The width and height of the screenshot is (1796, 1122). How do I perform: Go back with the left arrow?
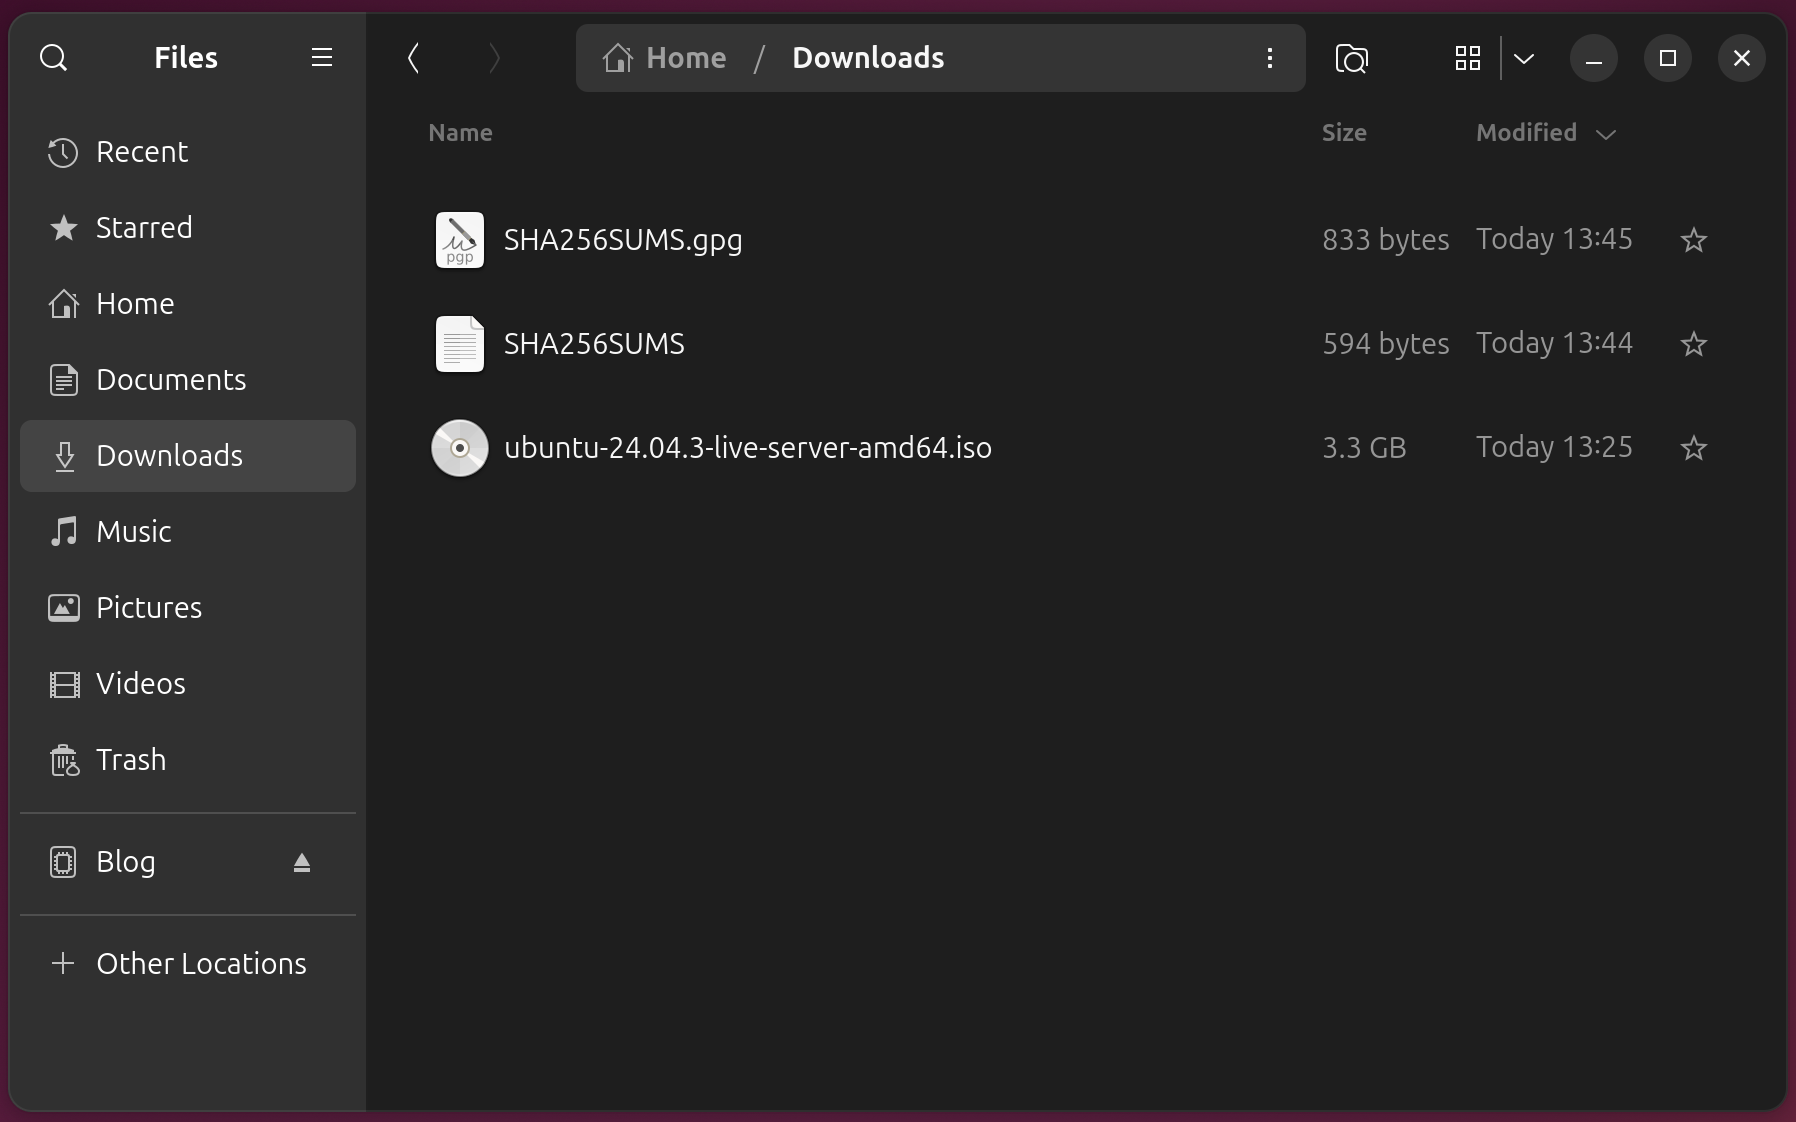(413, 58)
